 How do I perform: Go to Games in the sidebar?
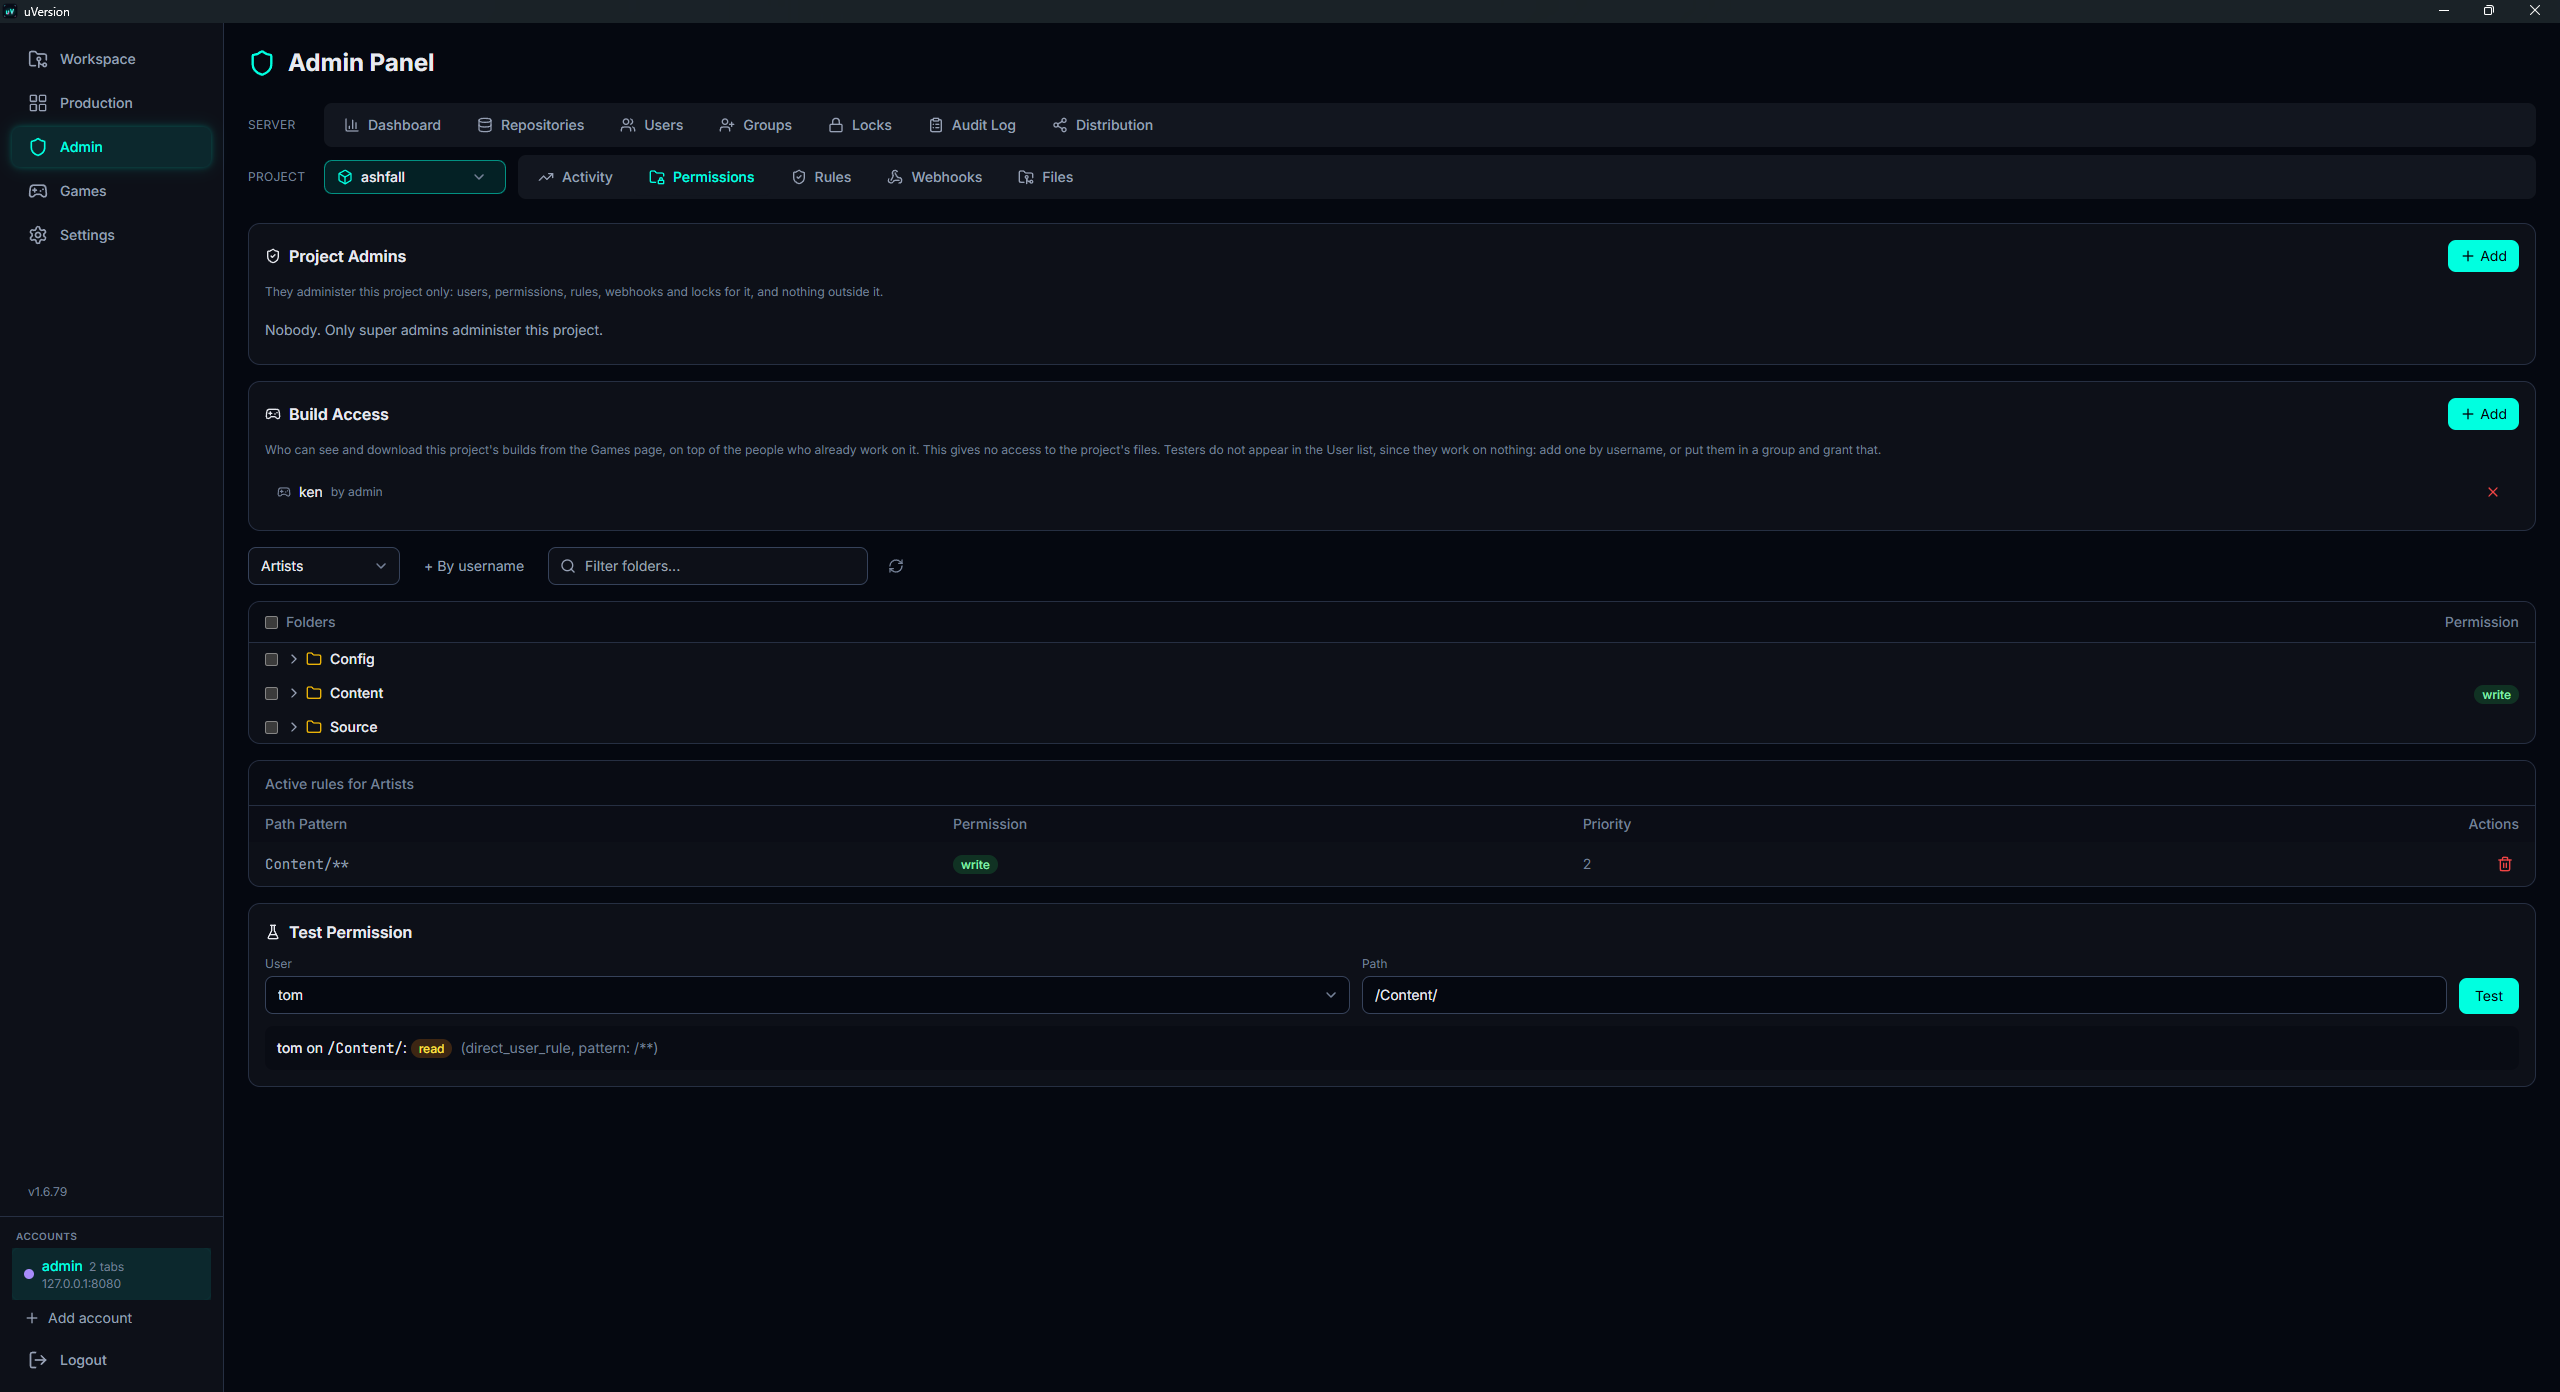point(111,191)
